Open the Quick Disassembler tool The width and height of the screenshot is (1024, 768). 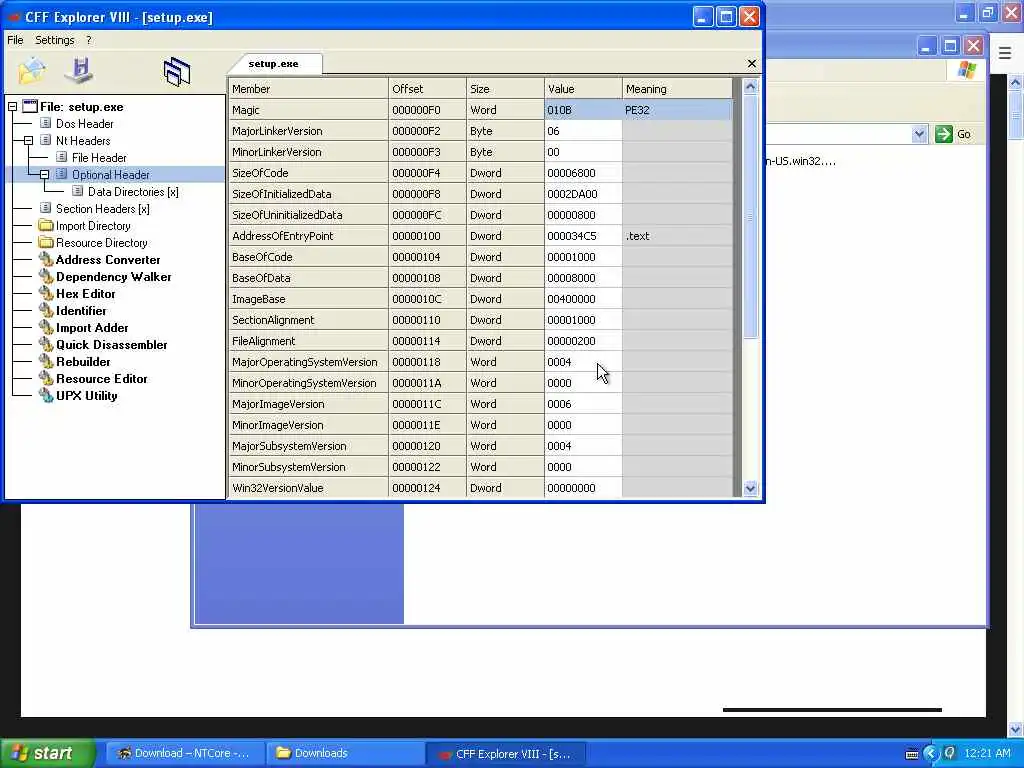point(112,345)
